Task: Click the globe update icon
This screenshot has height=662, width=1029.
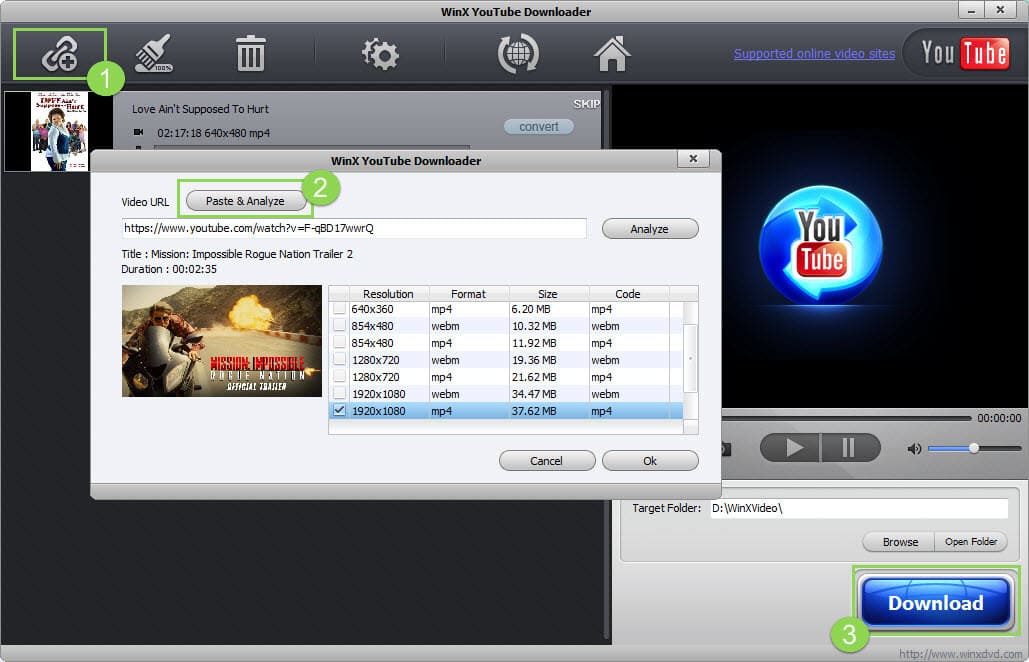Action: pos(518,54)
